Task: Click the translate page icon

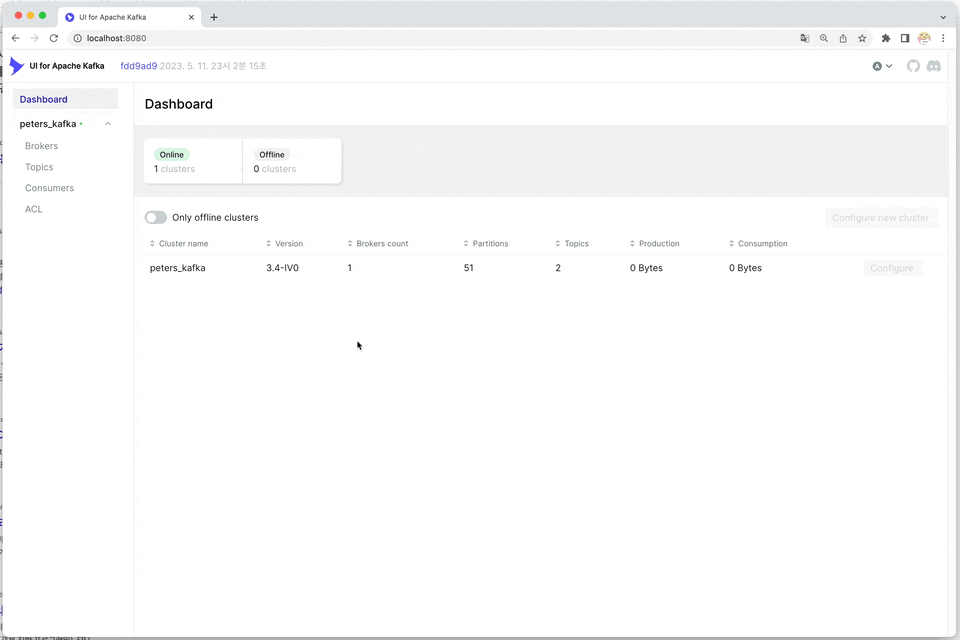Action: pyautogui.click(x=804, y=38)
